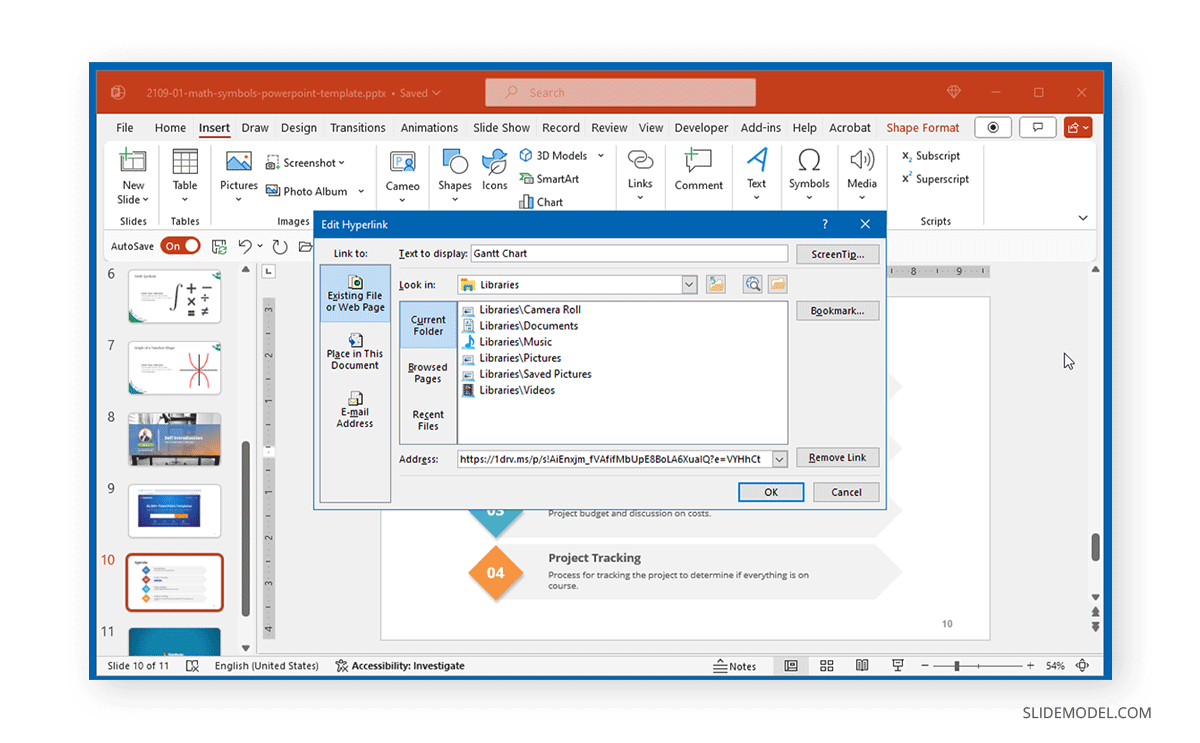Open the File menu
Image resolution: width=1200 pixels, height=743 pixels.
click(x=125, y=128)
